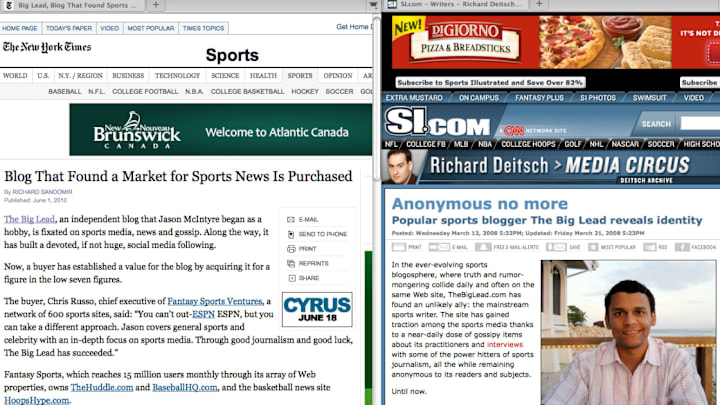The height and width of the screenshot is (405, 720).
Task: Open a new tab with the left window's plus button
Action: [156, 5]
